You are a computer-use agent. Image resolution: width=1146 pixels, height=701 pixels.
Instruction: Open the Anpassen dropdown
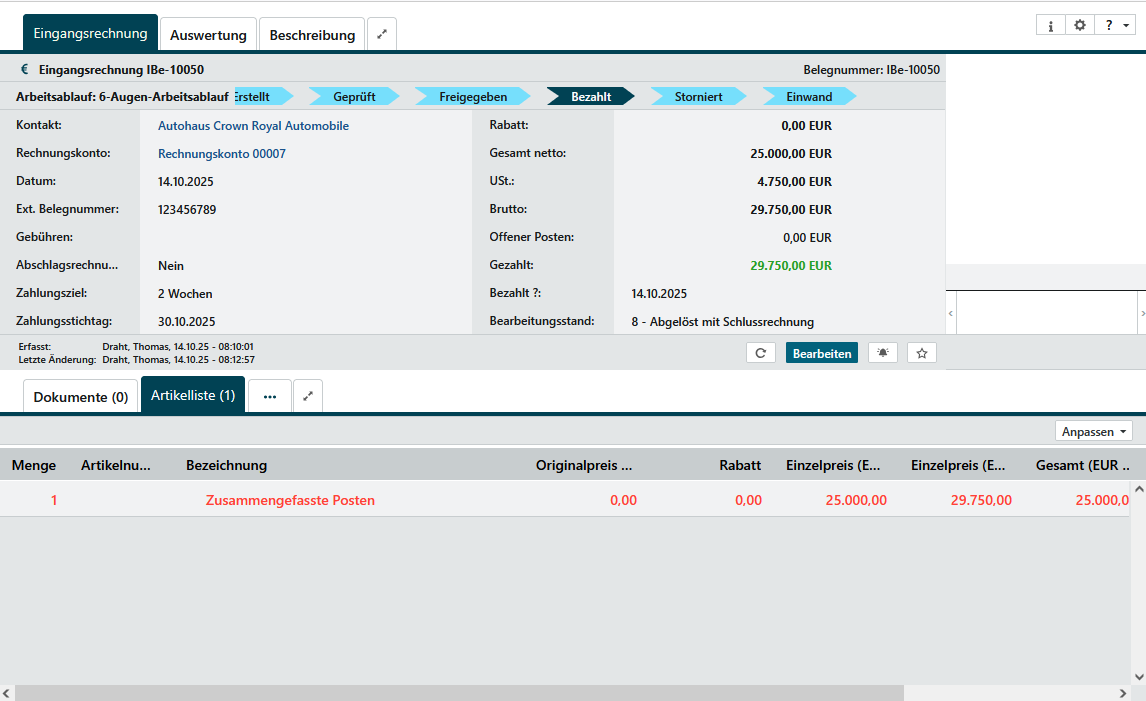pyautogui.click(x=1094, y=431)
